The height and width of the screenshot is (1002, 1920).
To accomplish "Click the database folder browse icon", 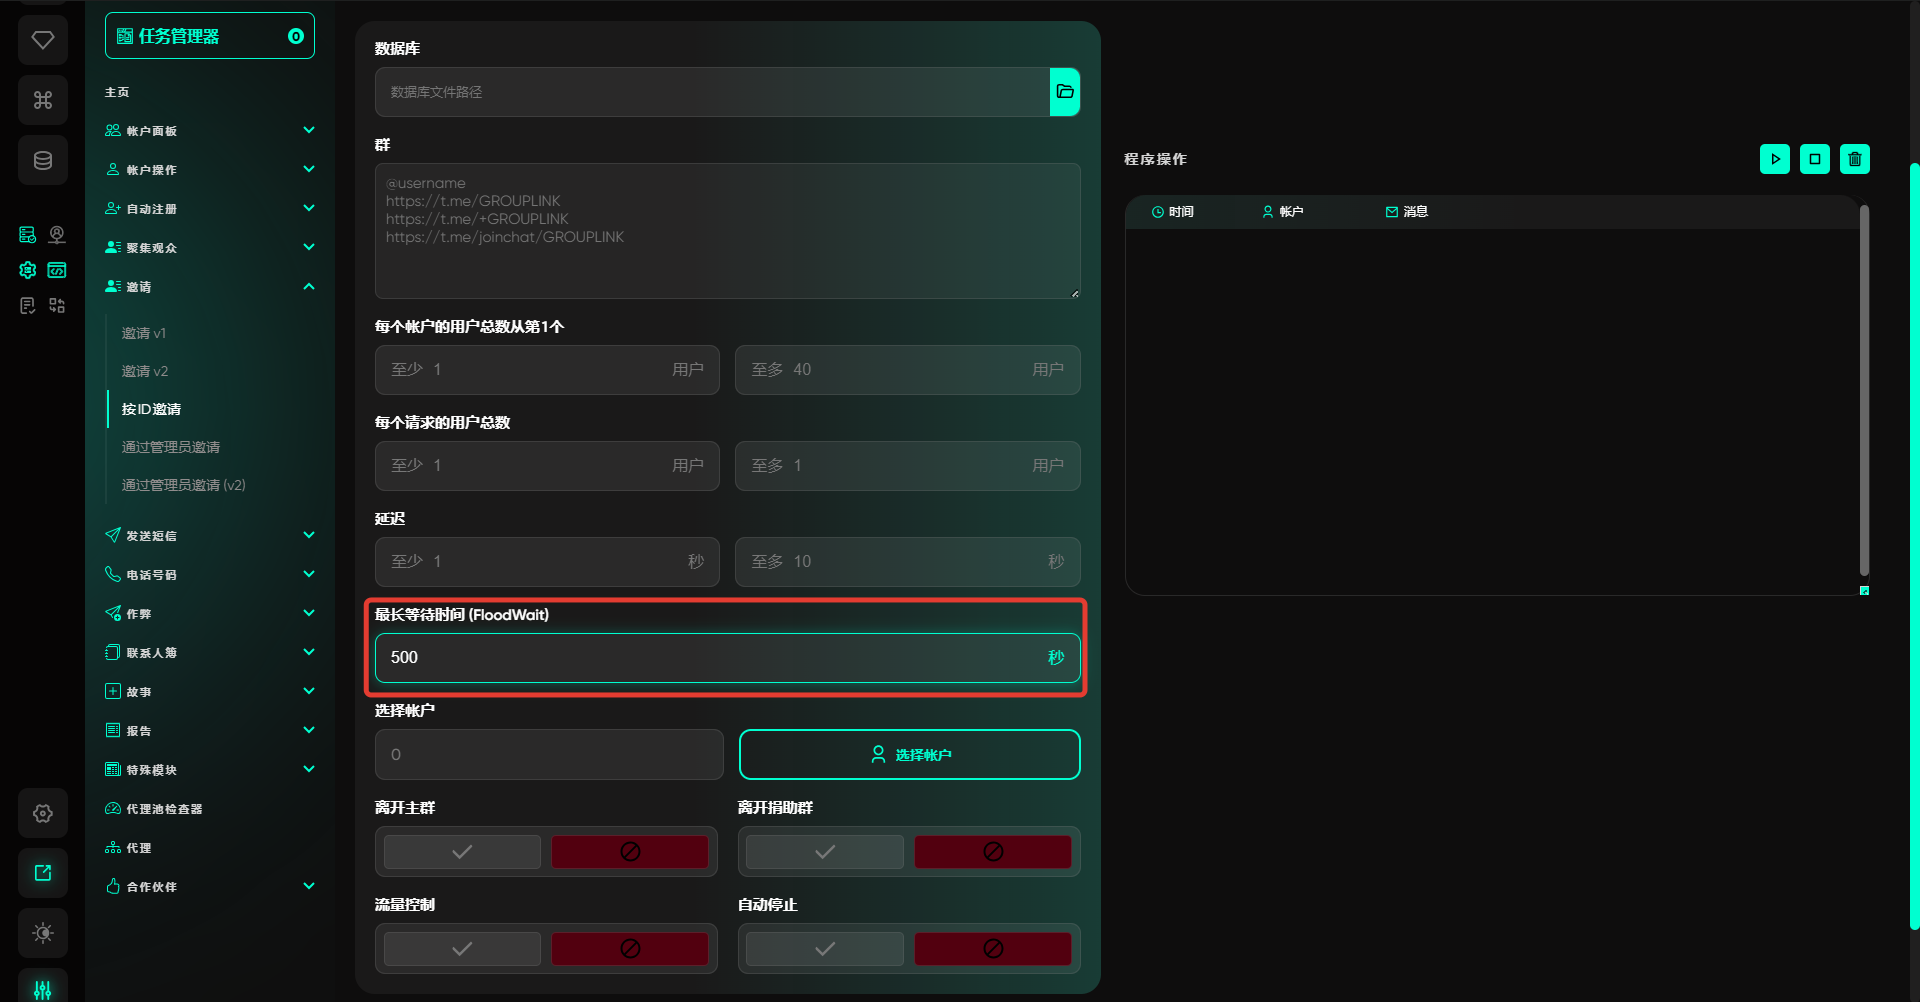I will 1064,92.
